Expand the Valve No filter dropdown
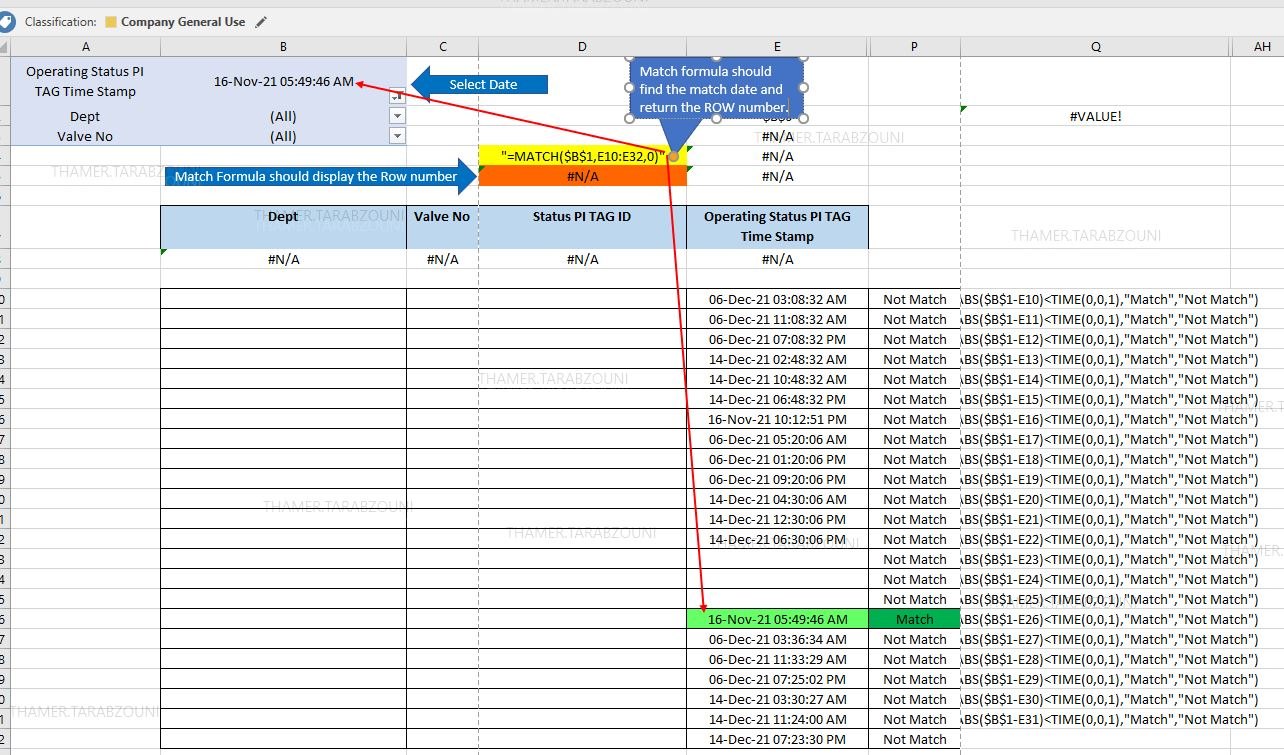This screenshot has height=755, width=1284. 397,136
